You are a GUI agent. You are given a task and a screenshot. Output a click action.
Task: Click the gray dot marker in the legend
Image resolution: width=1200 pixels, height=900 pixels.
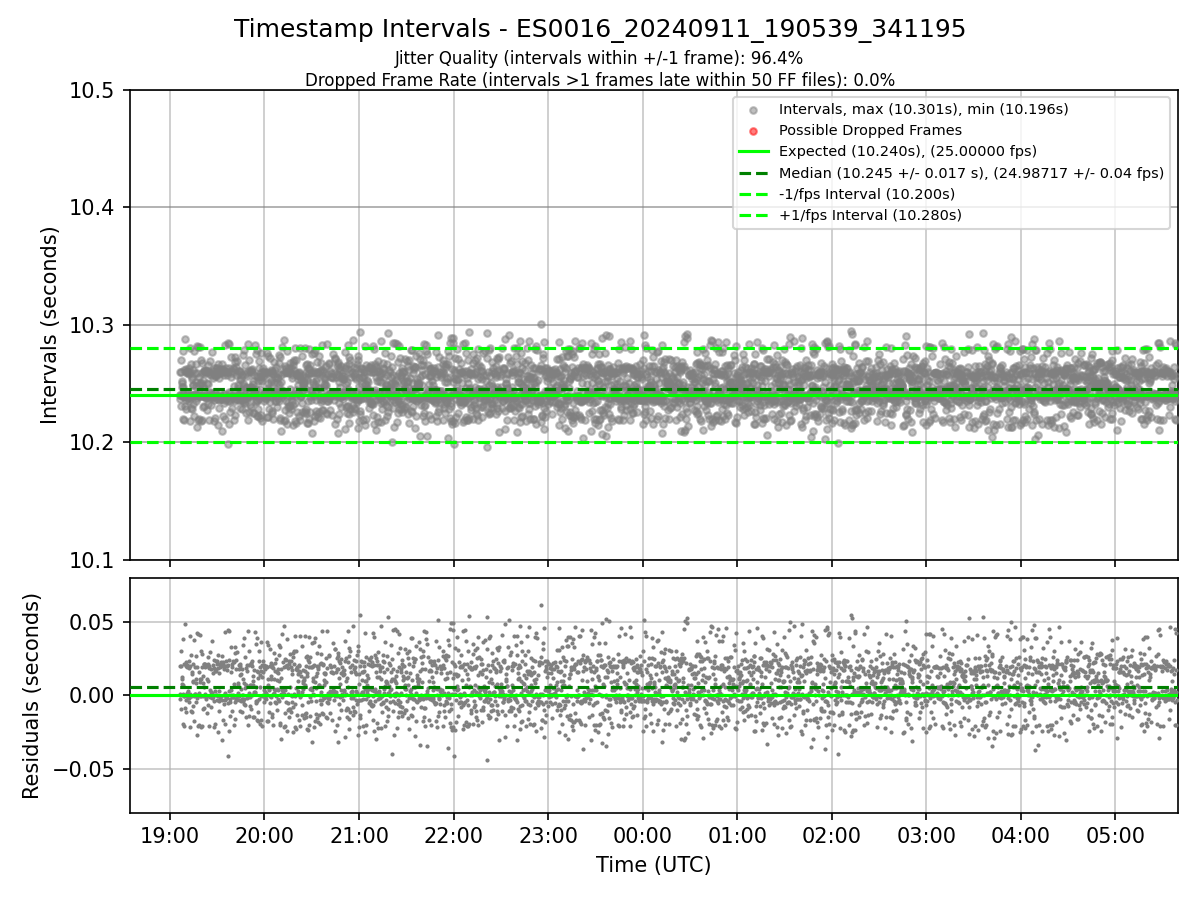[754, 110]
